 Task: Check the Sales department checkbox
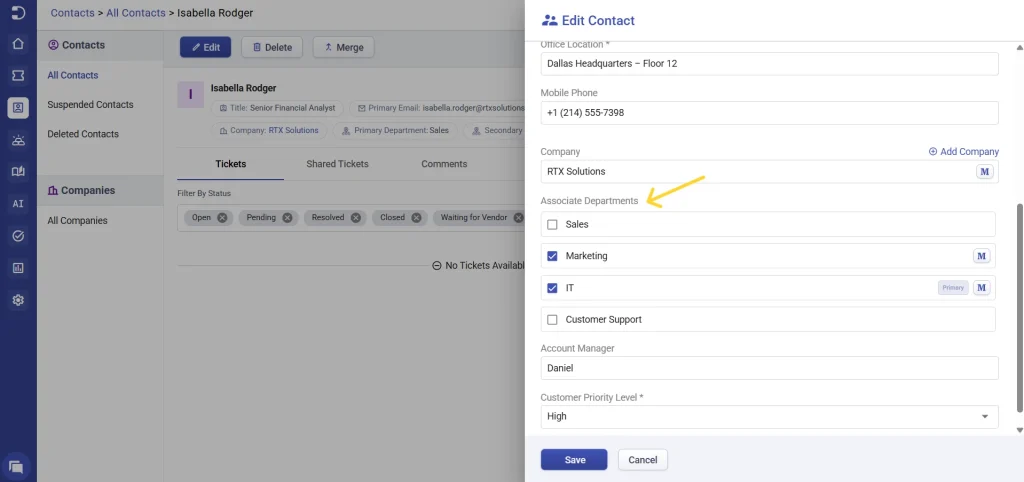tap(552, 225)
